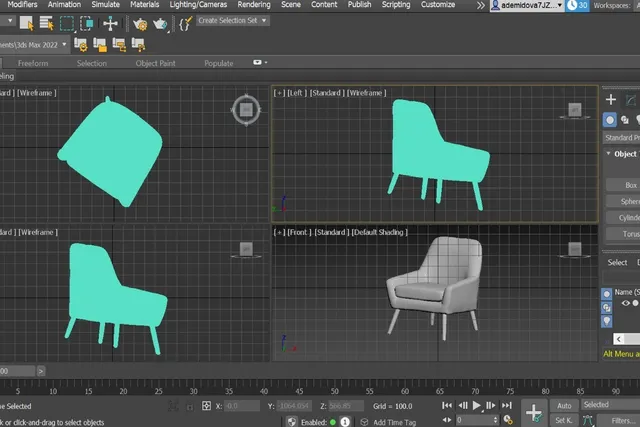Toggle display geometry filter in Scene Explorer
This screenshot has height=427, width=640.
[x=607, y=294]
